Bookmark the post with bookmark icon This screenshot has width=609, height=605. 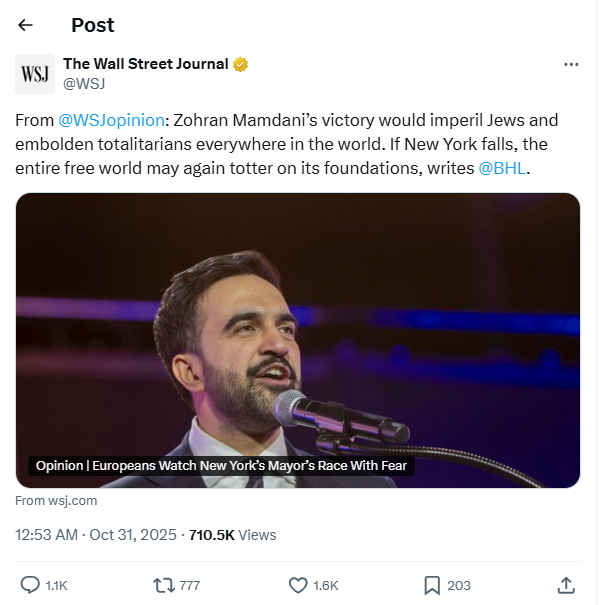tap(432, 585)
